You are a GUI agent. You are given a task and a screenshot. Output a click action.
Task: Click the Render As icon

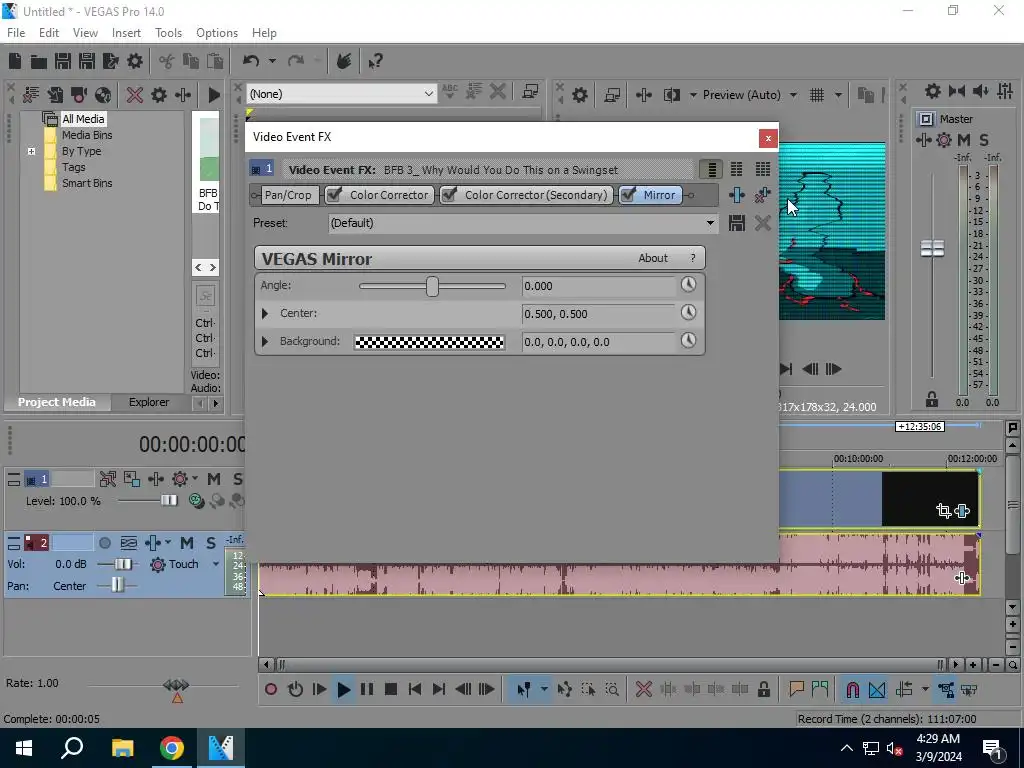tap(111, 61)
